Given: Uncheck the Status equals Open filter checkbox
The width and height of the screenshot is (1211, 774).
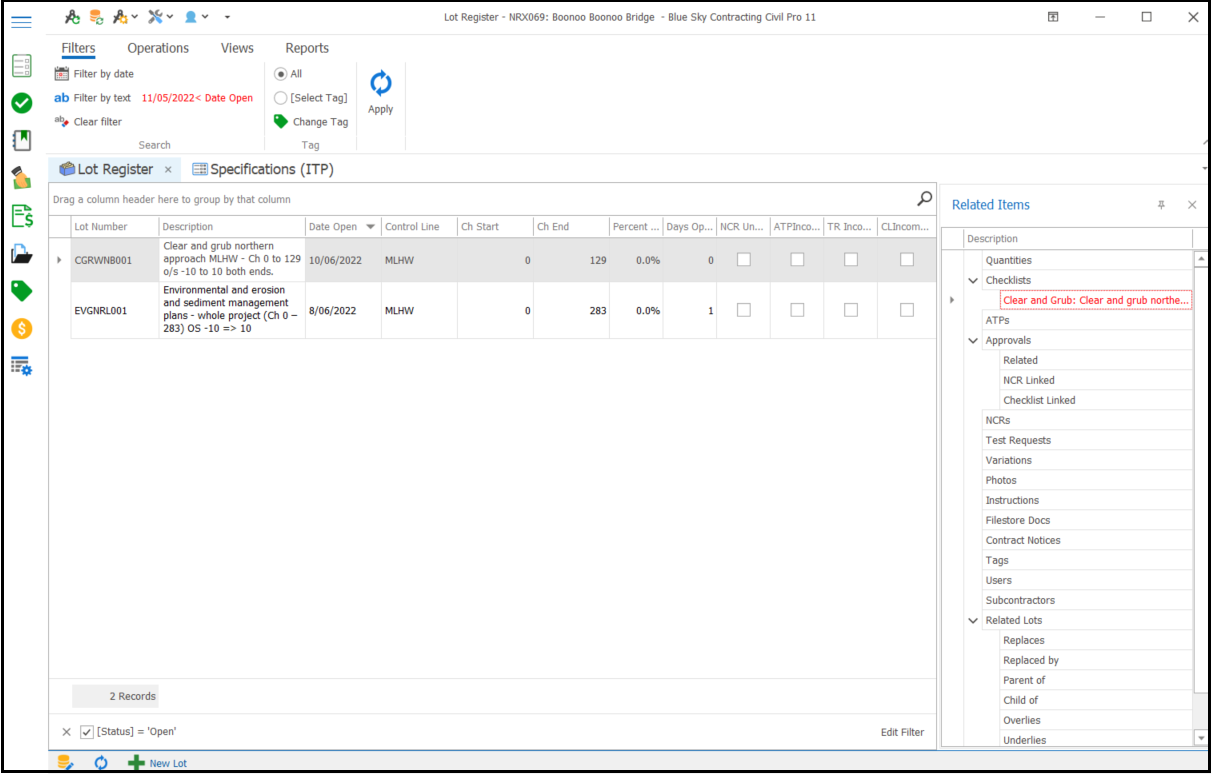Looking at the screenshot, I should point(86,732).
